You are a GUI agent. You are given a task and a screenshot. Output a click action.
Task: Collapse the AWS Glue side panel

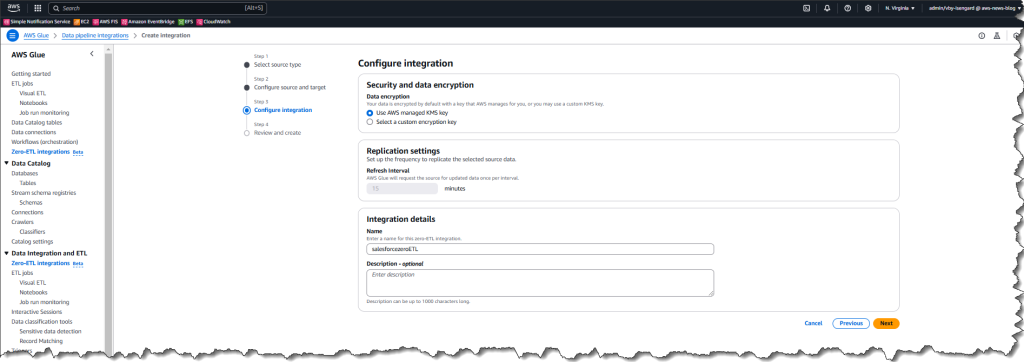point(91,54)
